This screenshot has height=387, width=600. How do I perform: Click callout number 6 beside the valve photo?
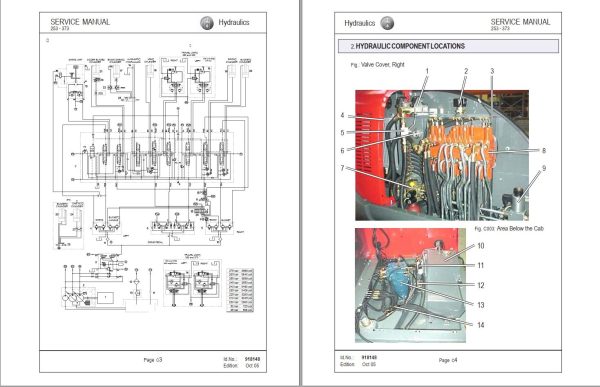pos(342,150)
